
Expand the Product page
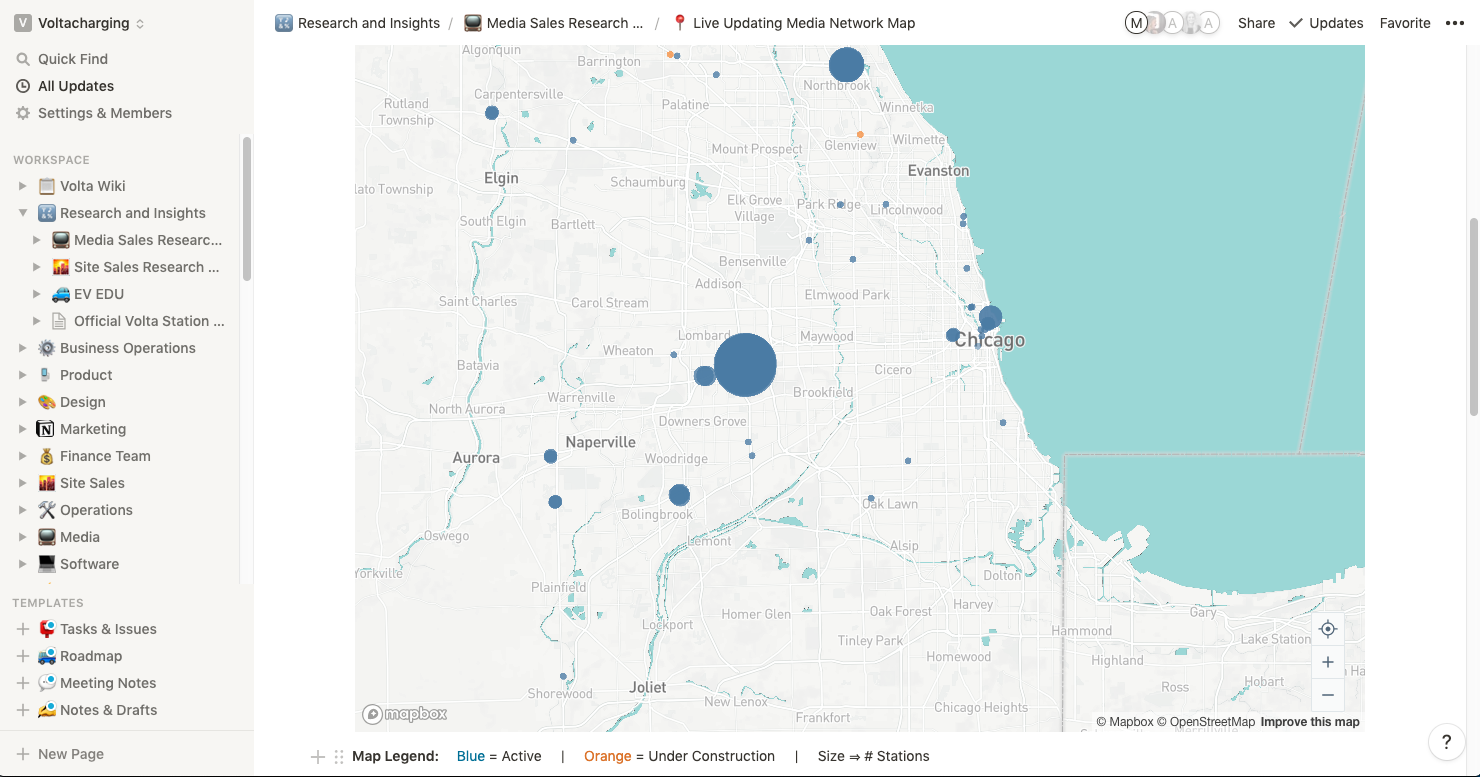tap(23, 375)
